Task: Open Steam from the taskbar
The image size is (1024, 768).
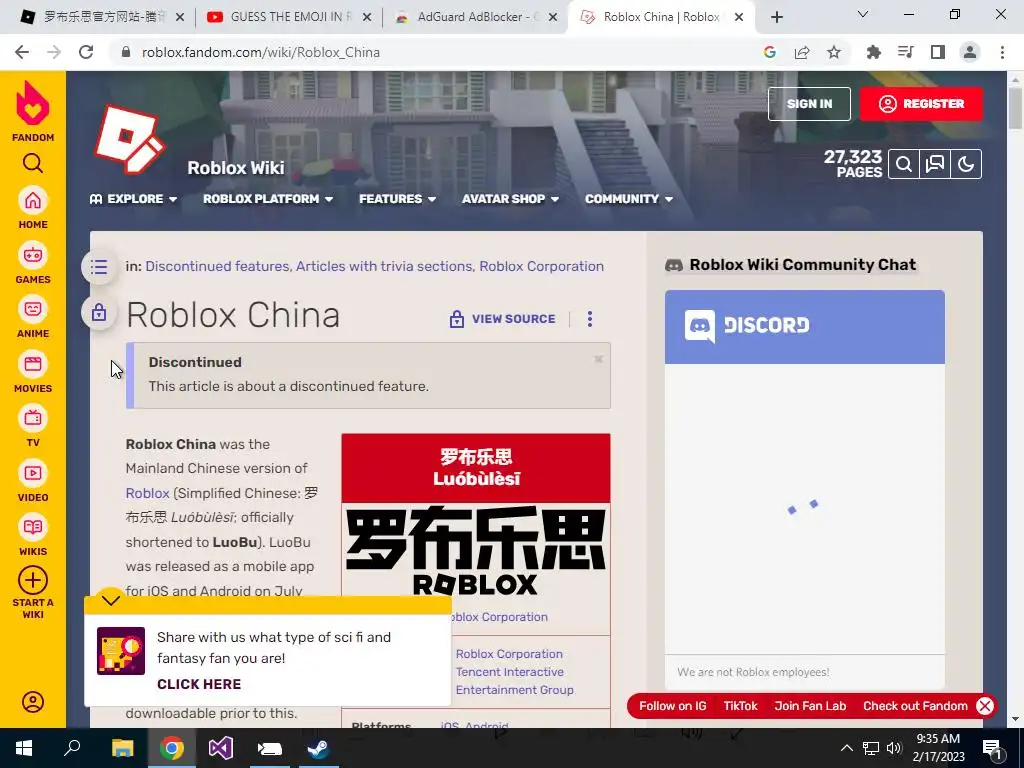Action: 319,748
